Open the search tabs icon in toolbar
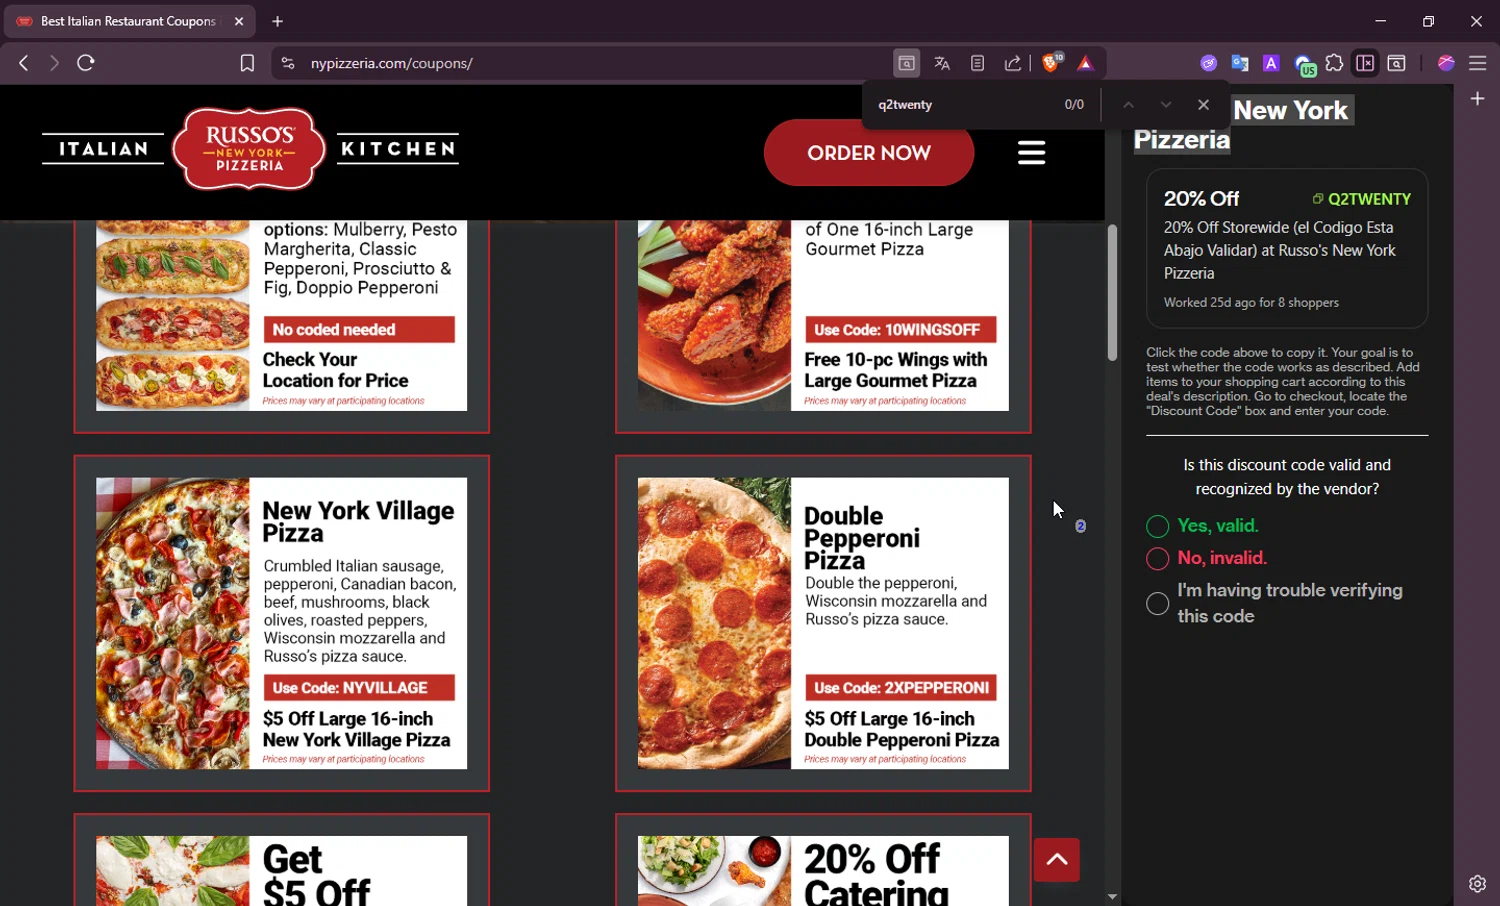 point(1397,63)
